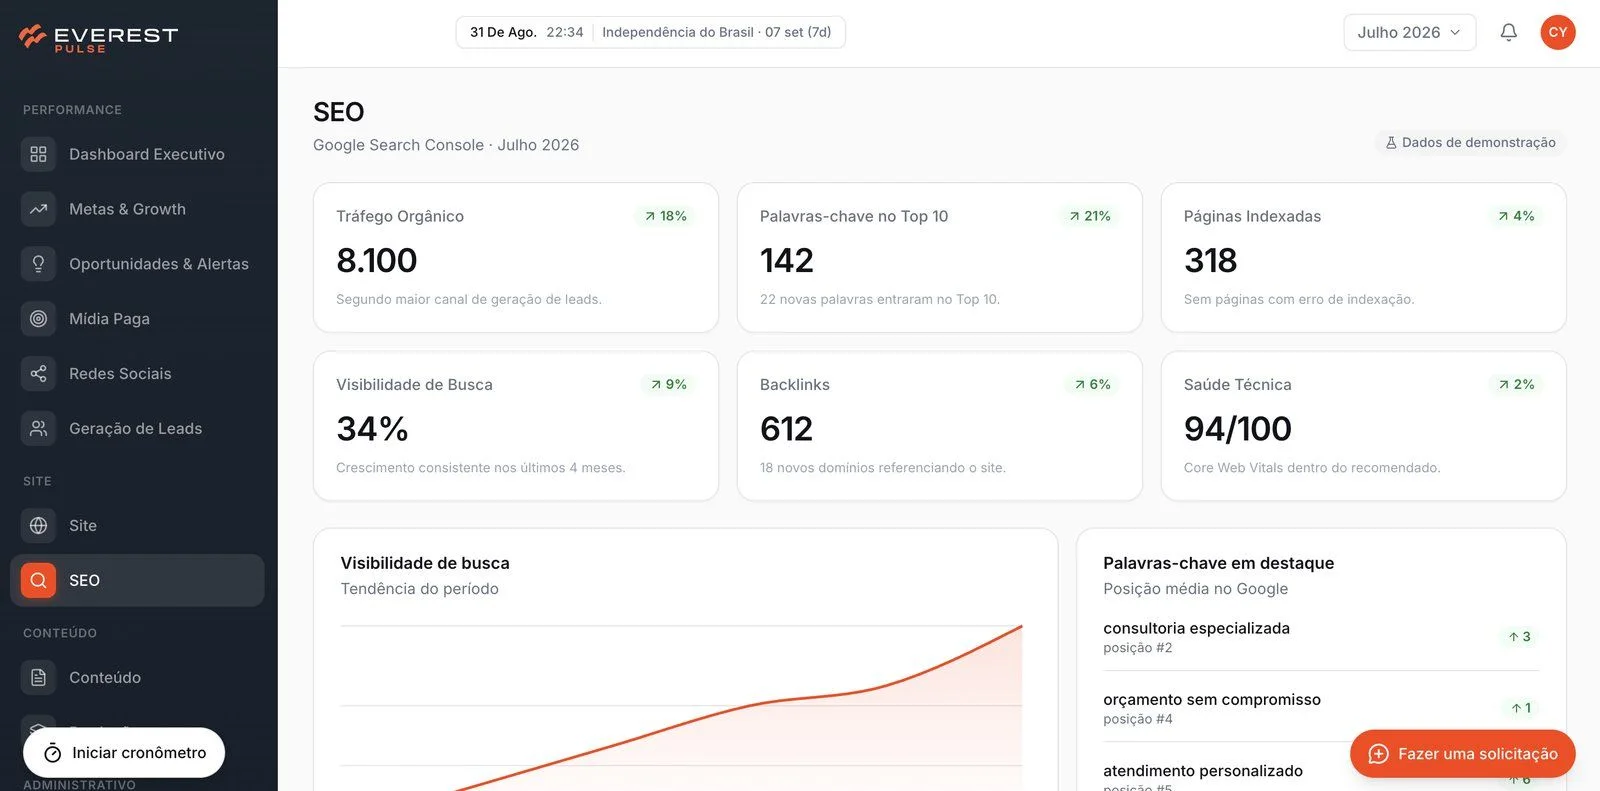Click the Saúde Técnica 2% growth badge

point(1516,384)
